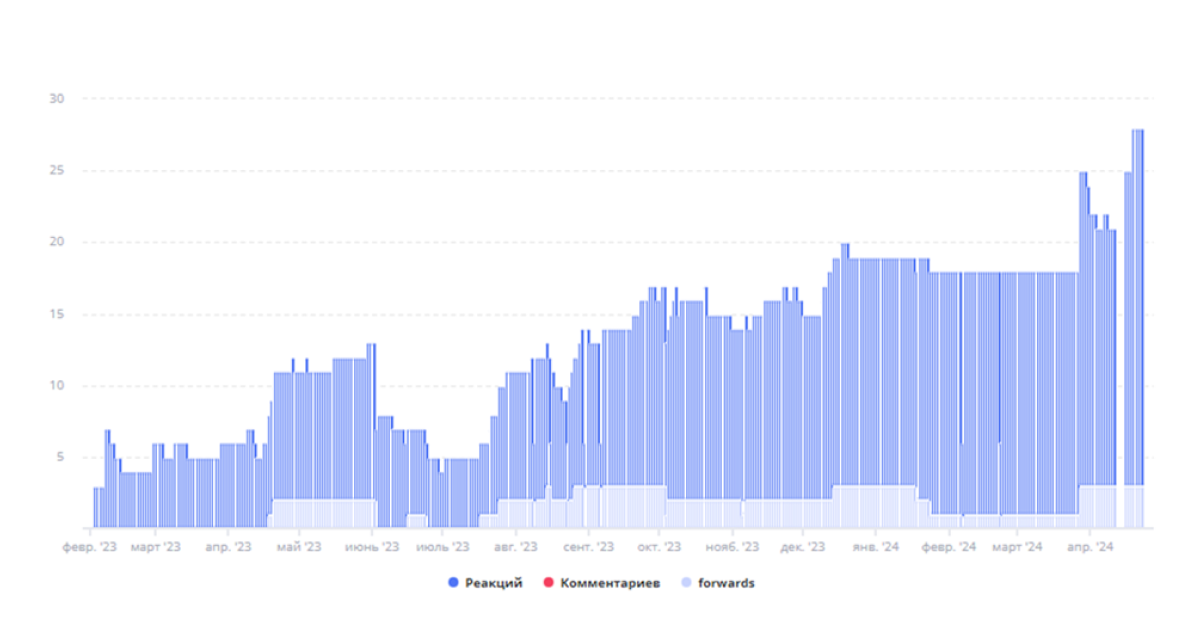Select the 15 y-axis label
Image resolution: width=1200 pixels, height=630 pixels.
point(56,314)
